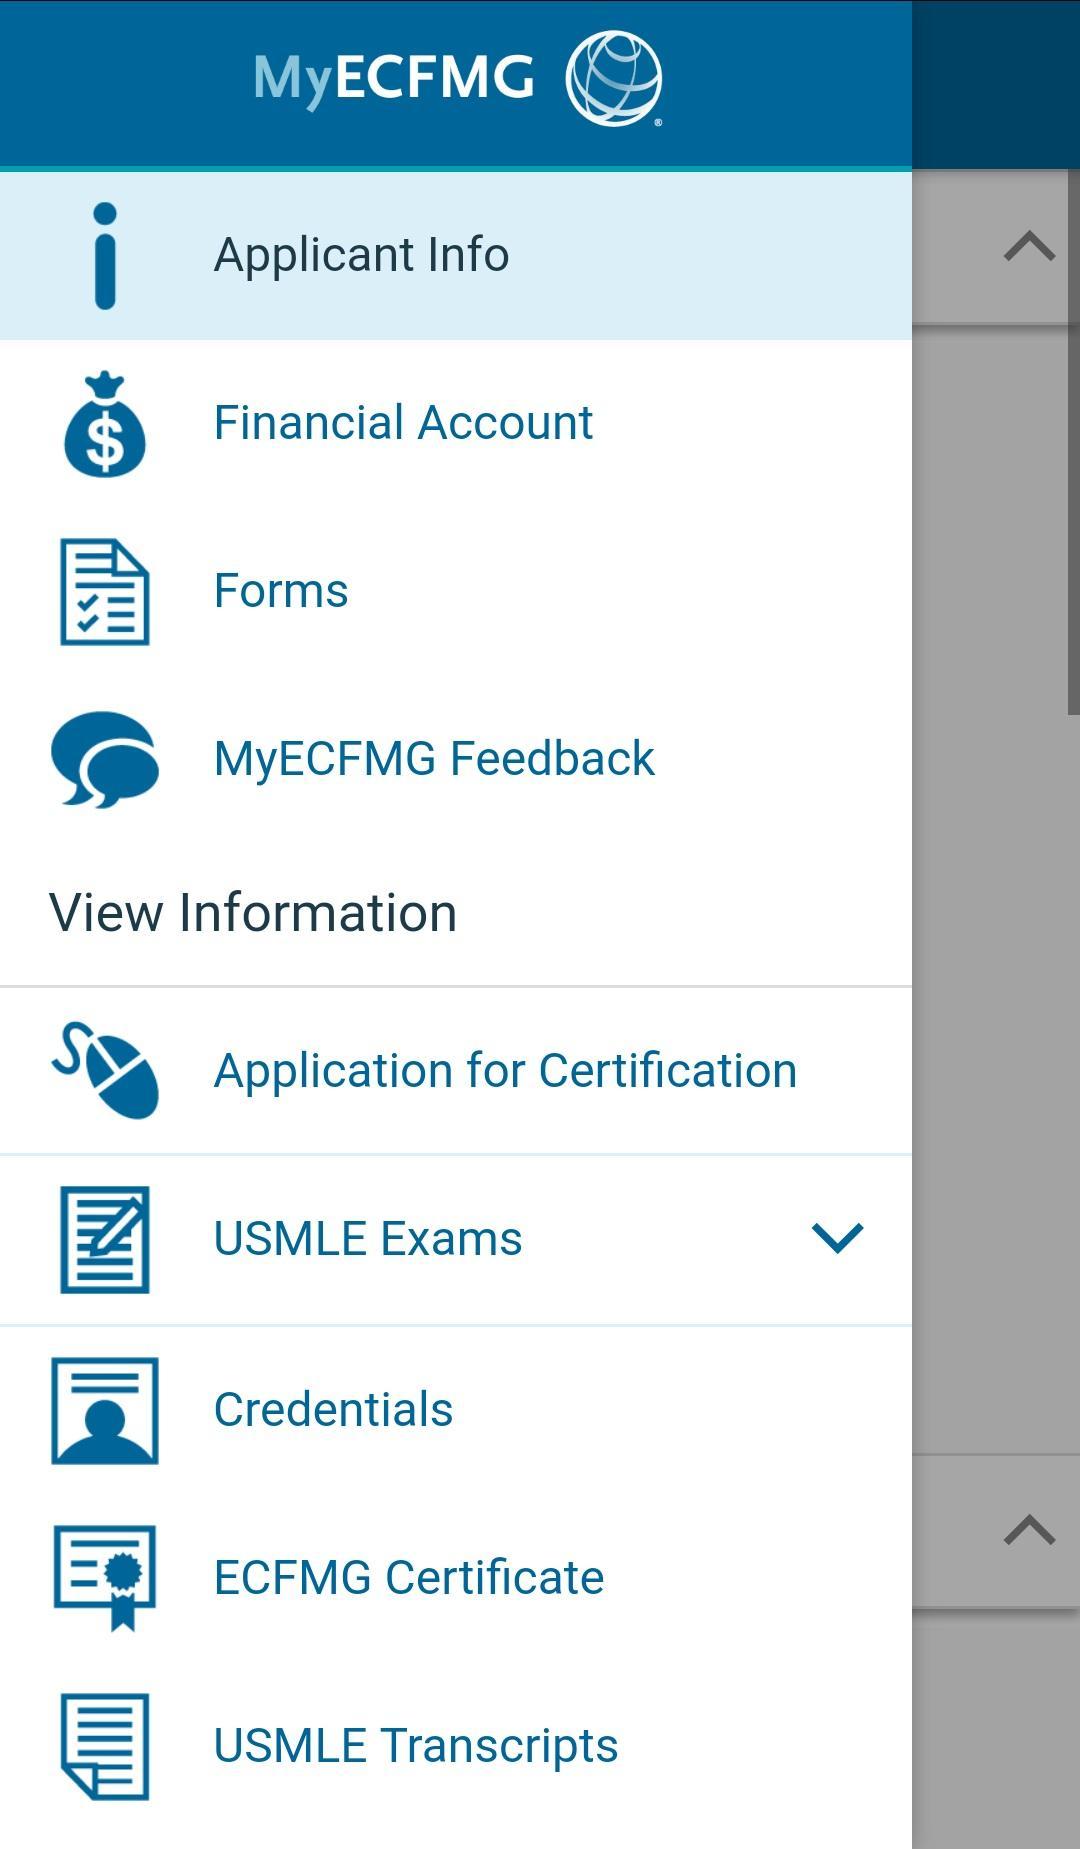Open the Credentials menu entry
Screen dimensions: 1080x1849
pos(333,1410)
